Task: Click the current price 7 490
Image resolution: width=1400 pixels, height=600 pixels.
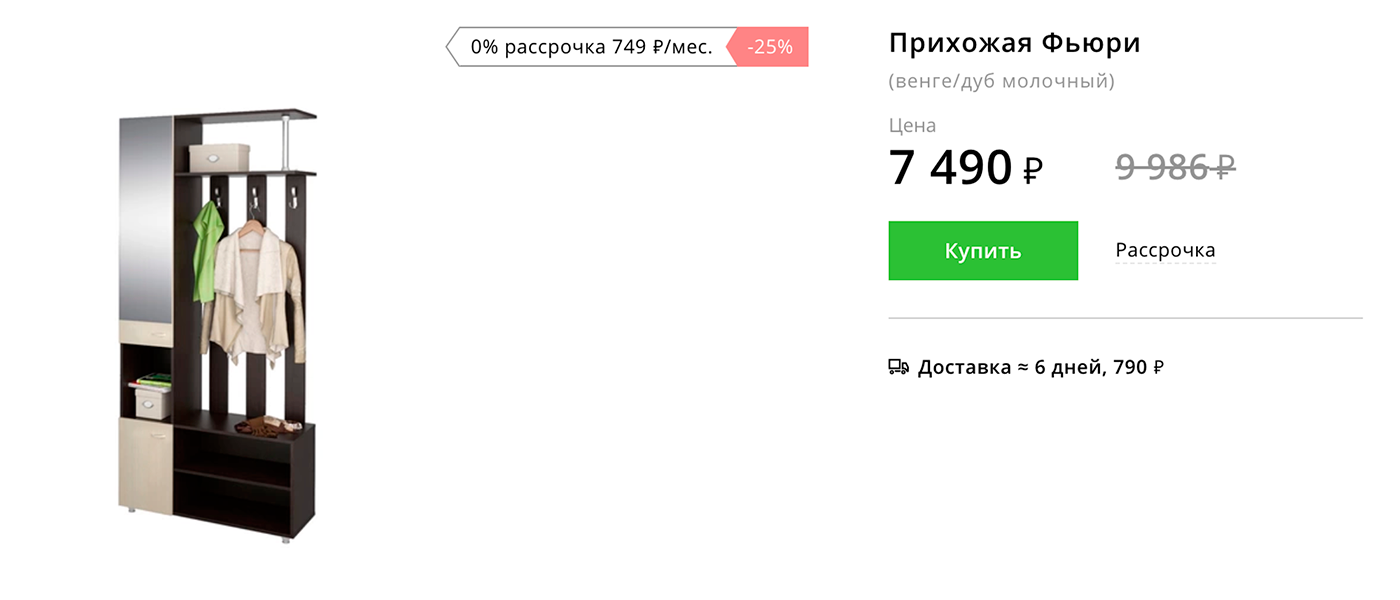Action: click(951, 167)
